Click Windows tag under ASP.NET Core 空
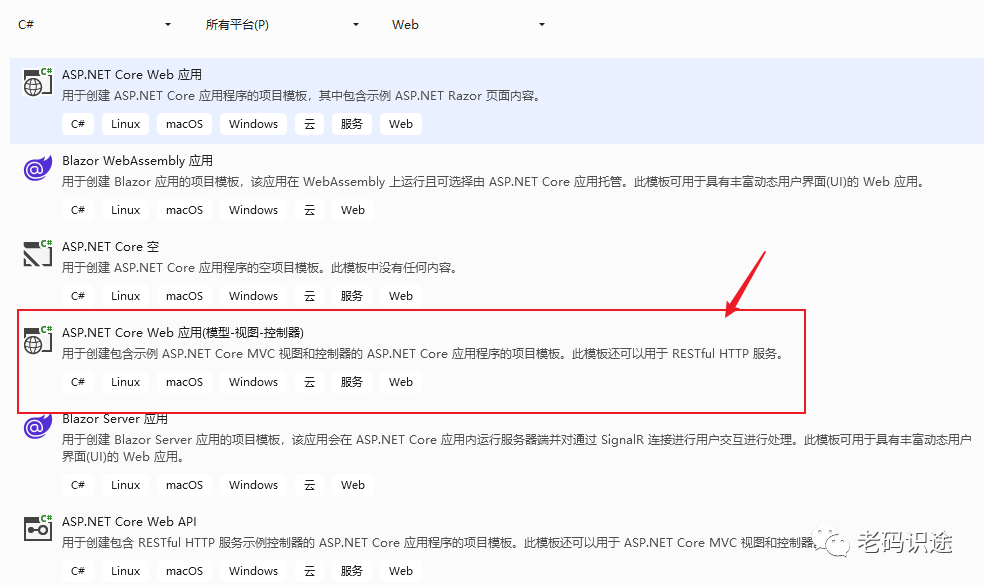The height and width of the screenshot is (585, 984). coord(254,296)
